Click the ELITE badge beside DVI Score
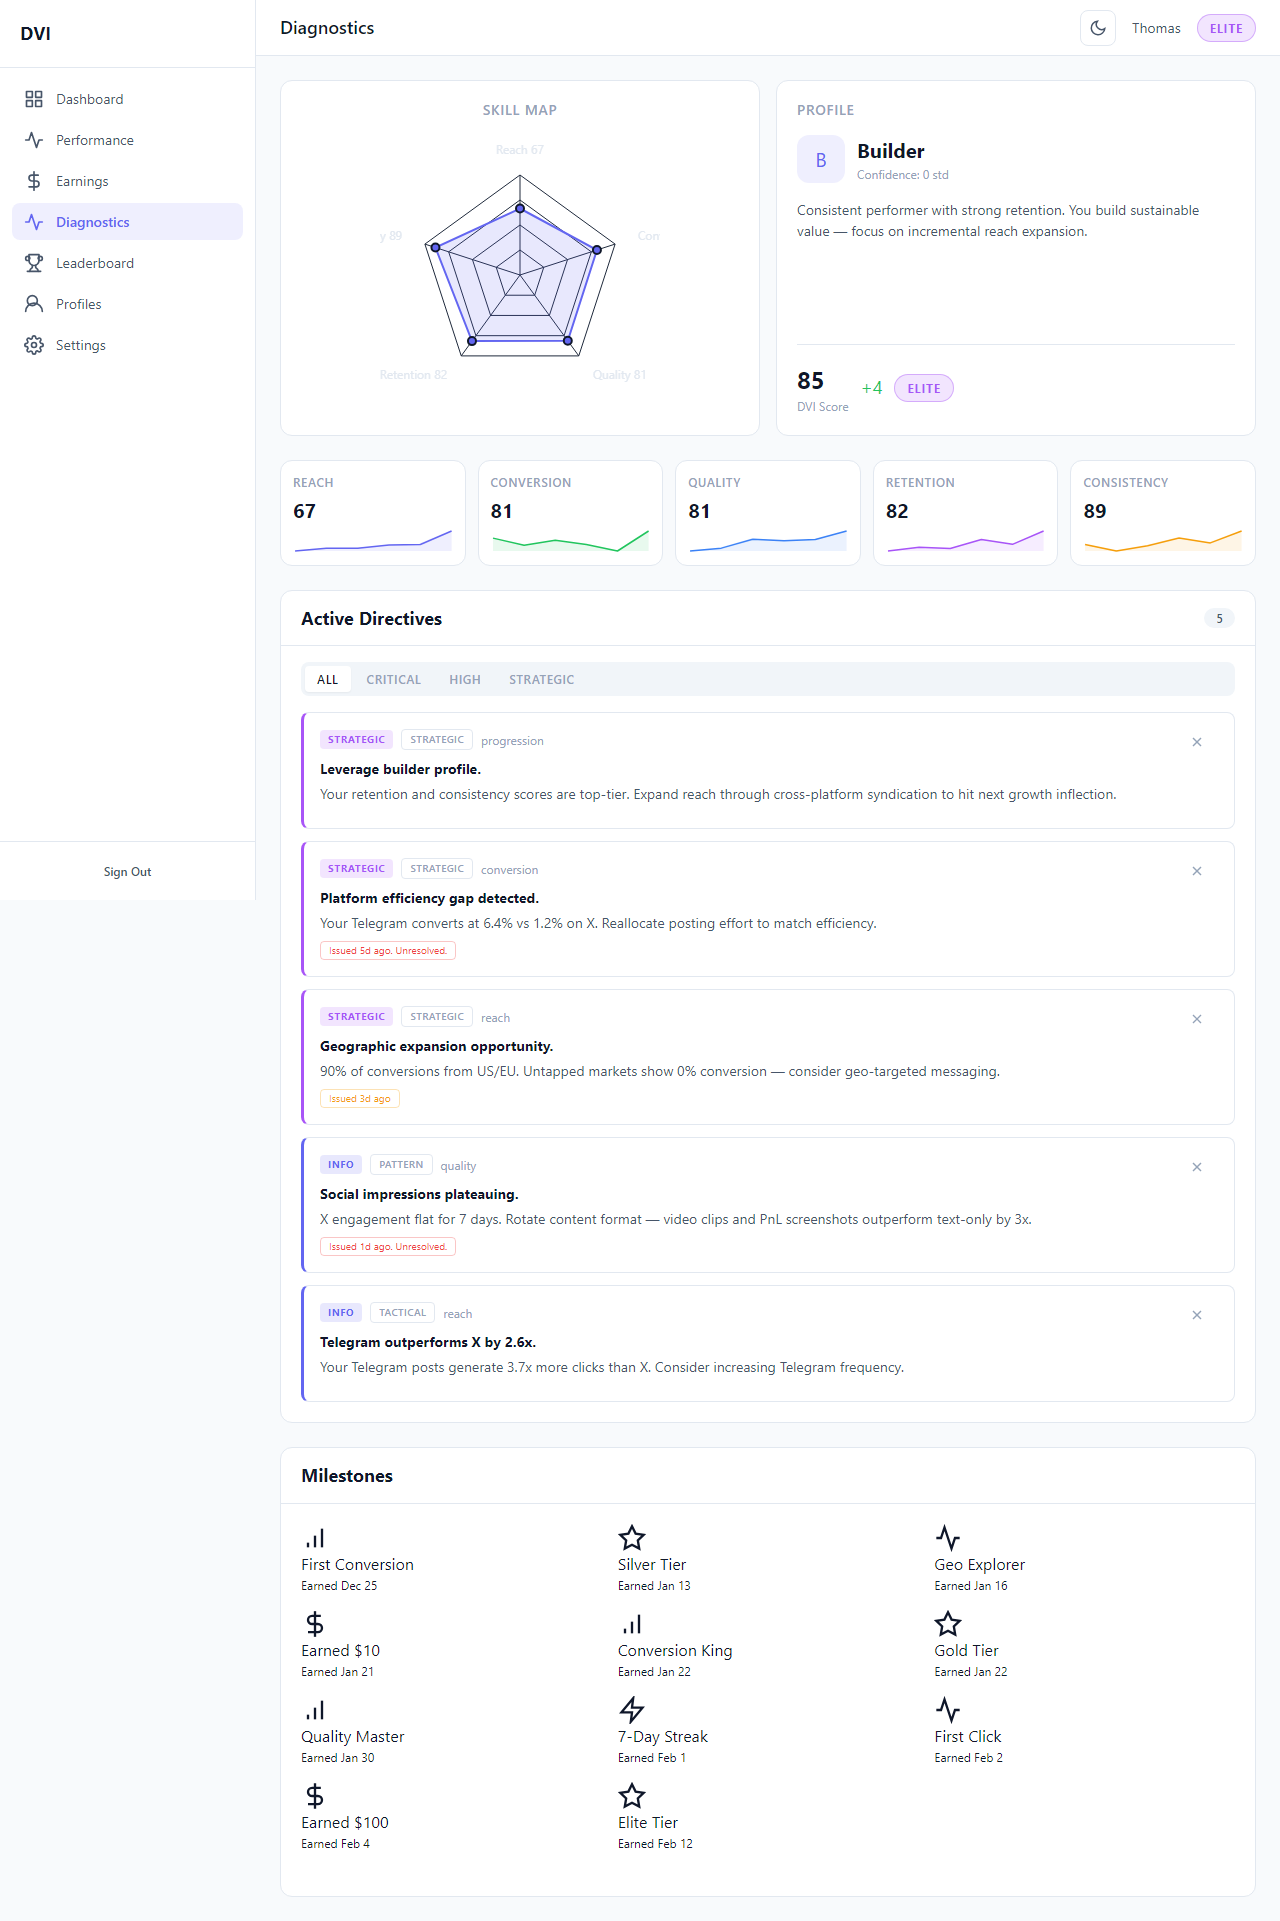 (x=924, y=388)
